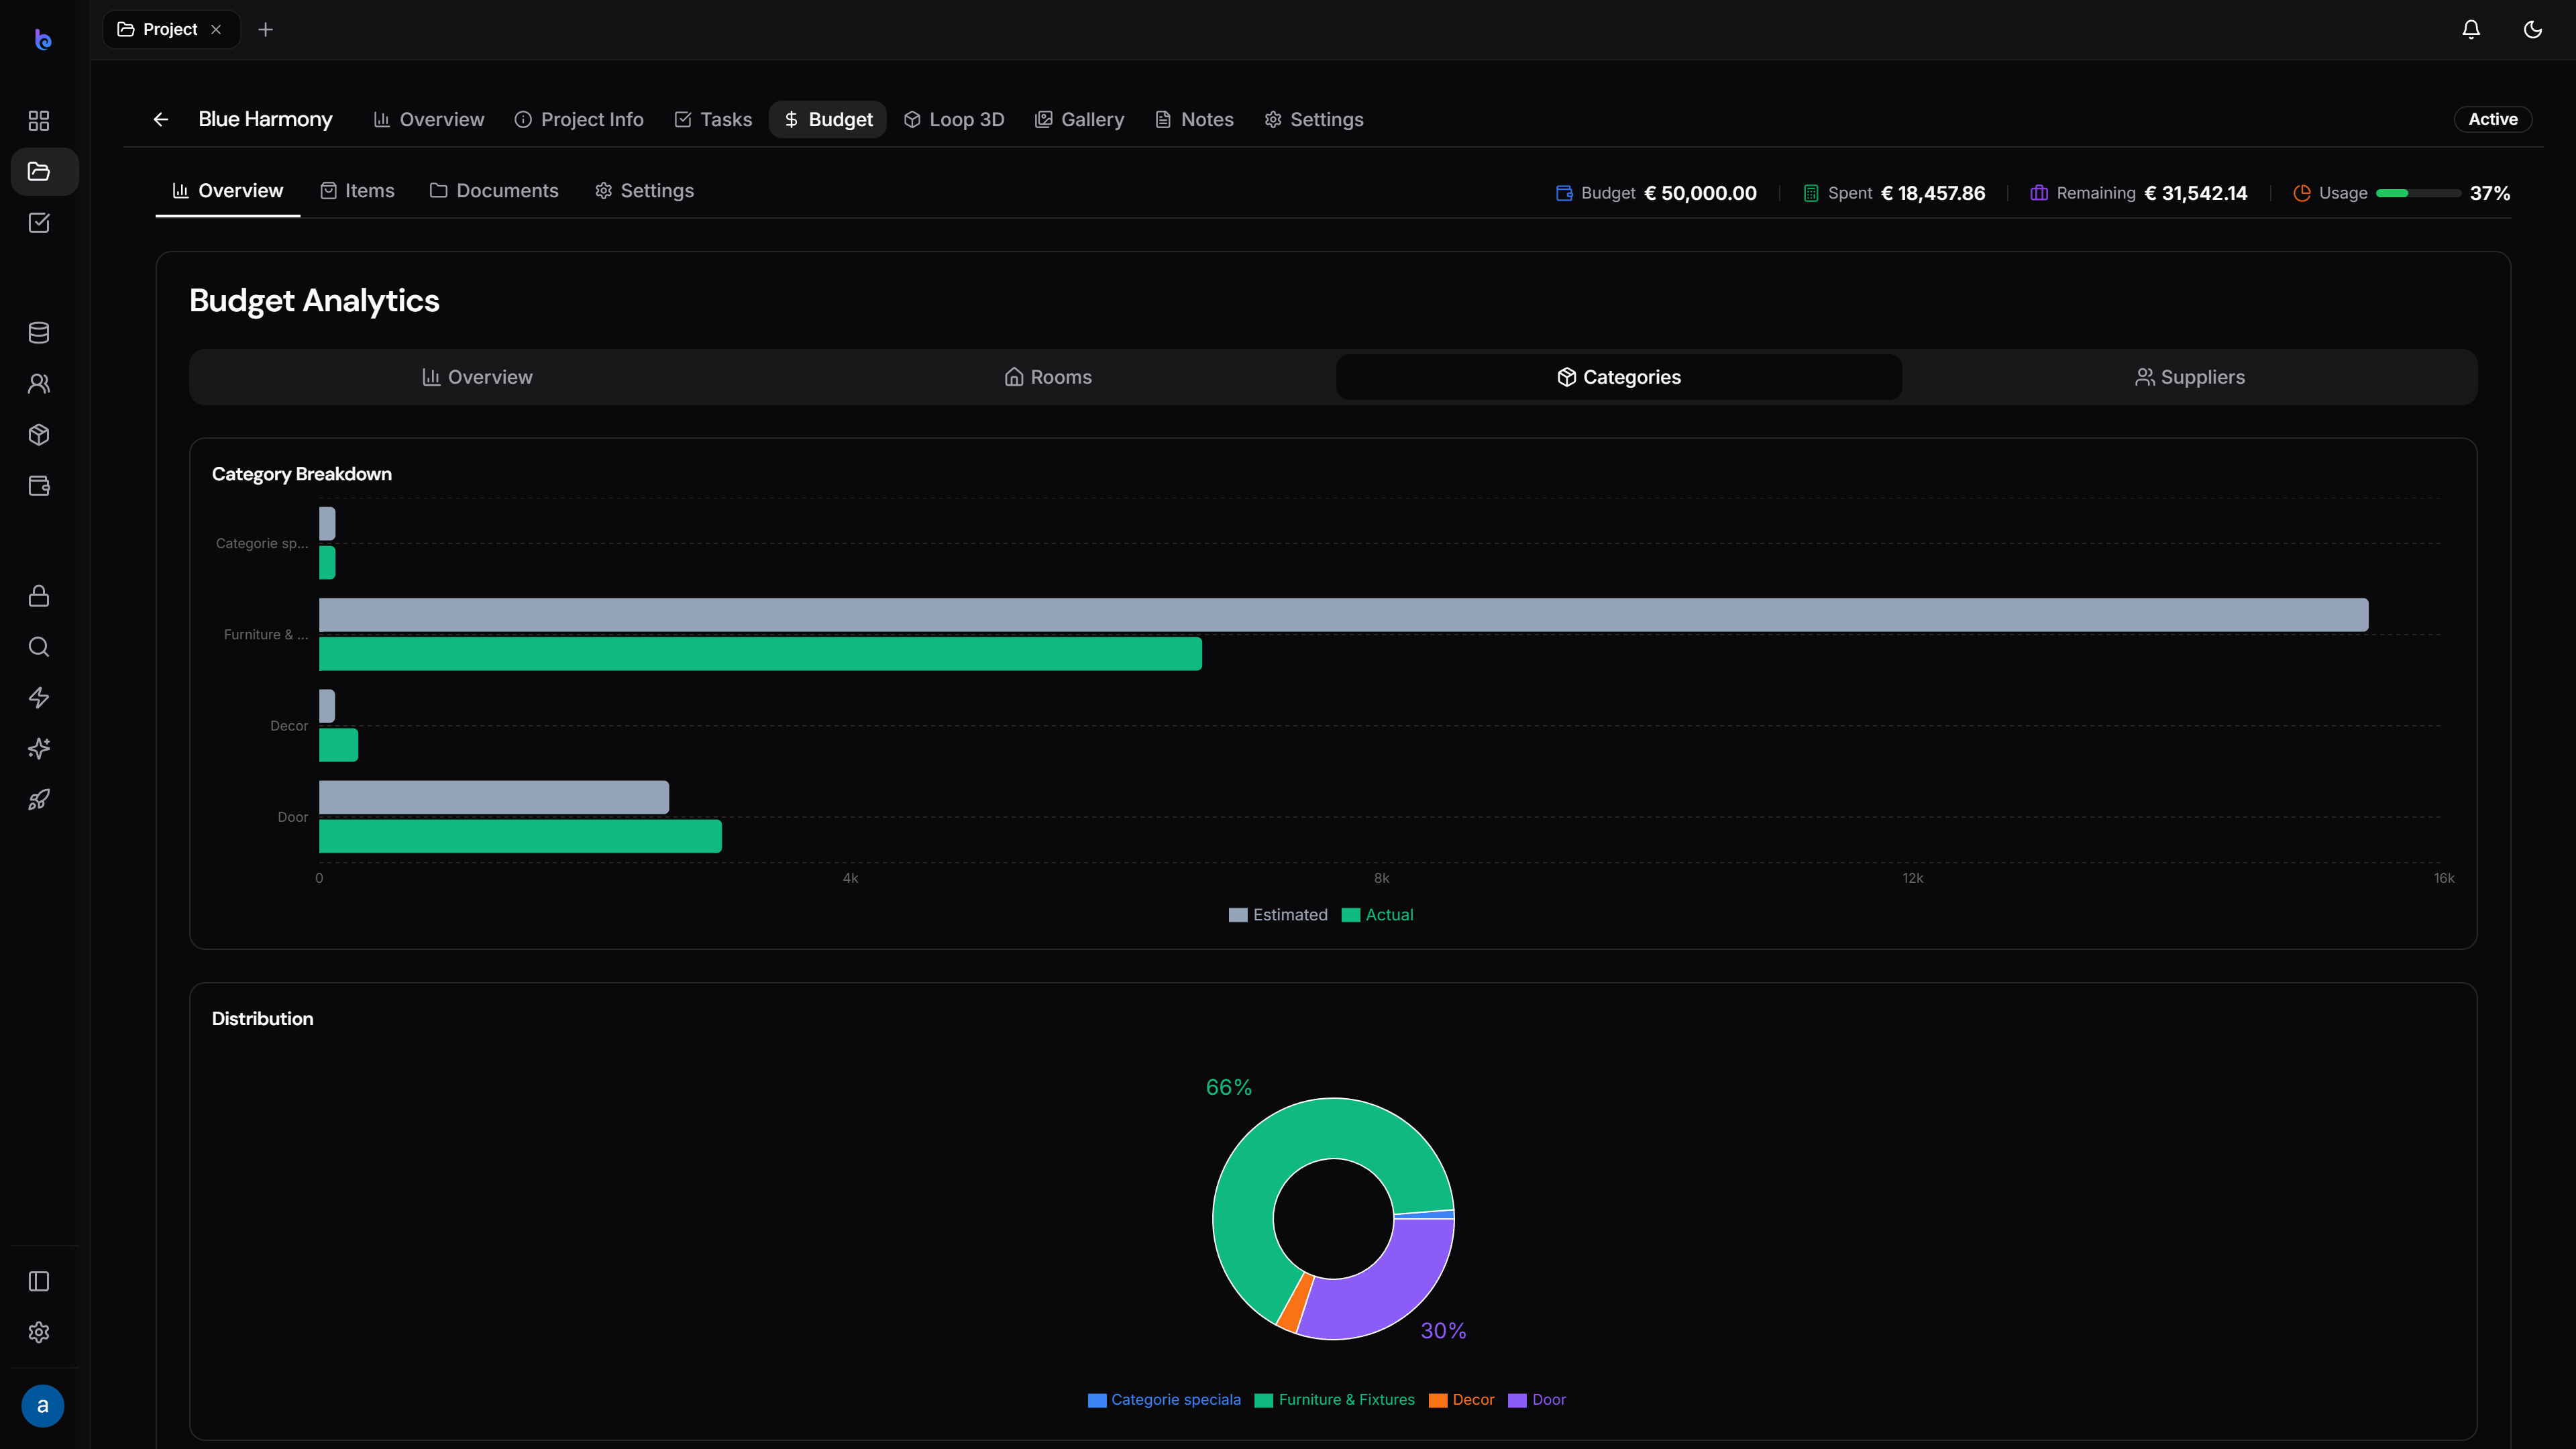This screenshot has height=1449, width=2576.
Task: Click the Active status badge
Action: click(x=2493, y=119)
